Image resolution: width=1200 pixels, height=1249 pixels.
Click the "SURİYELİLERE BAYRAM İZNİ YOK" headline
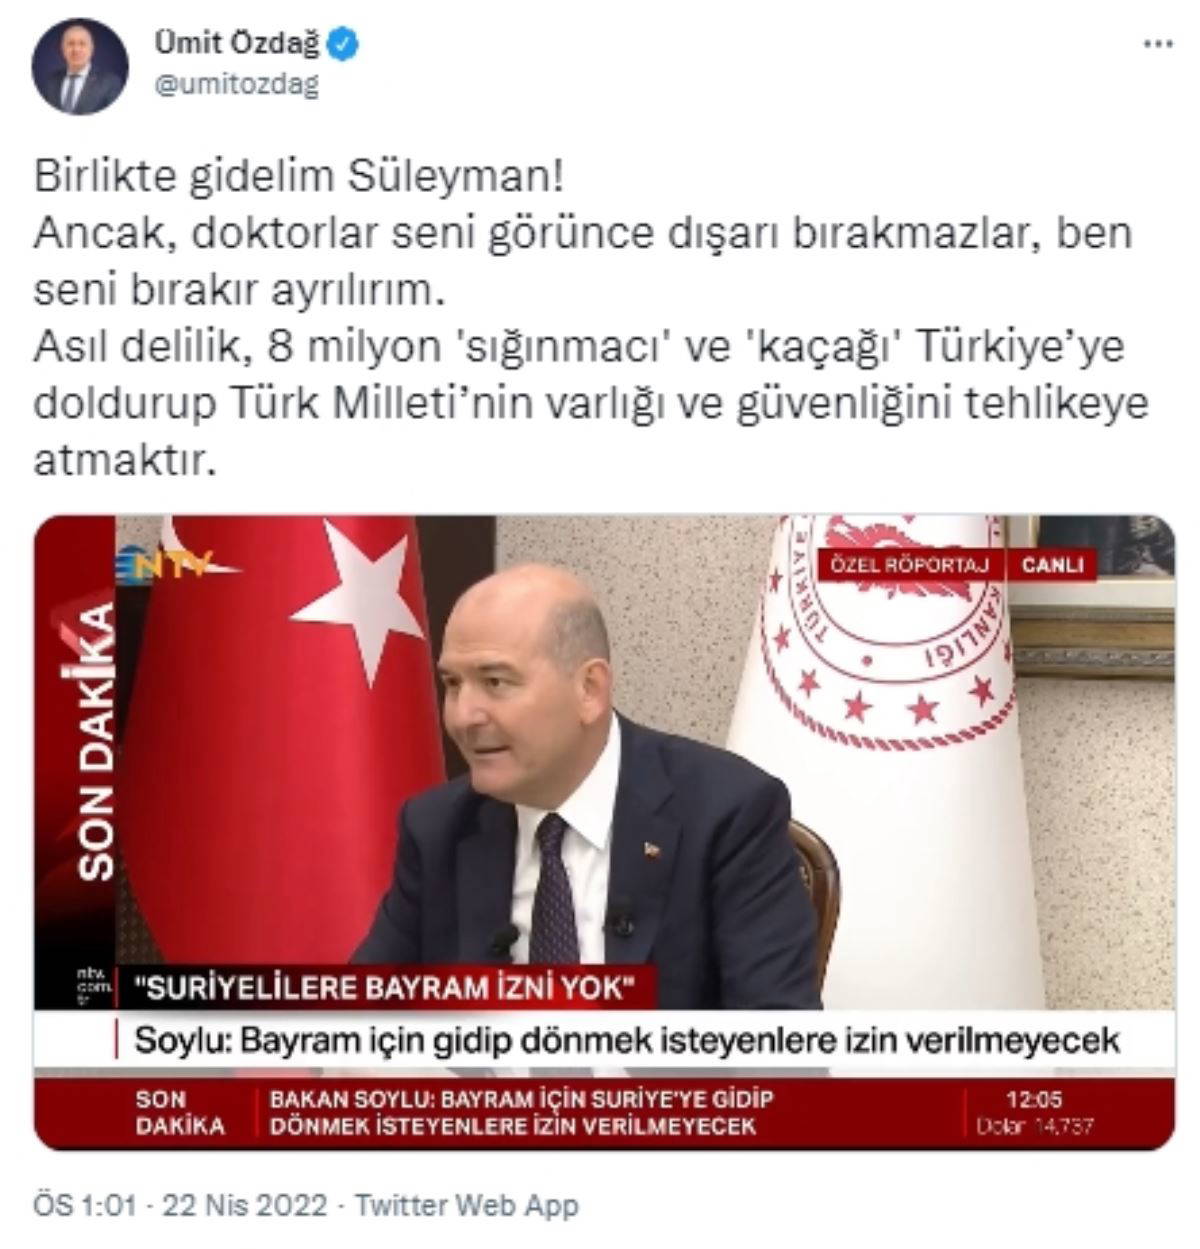click(384, 988)
